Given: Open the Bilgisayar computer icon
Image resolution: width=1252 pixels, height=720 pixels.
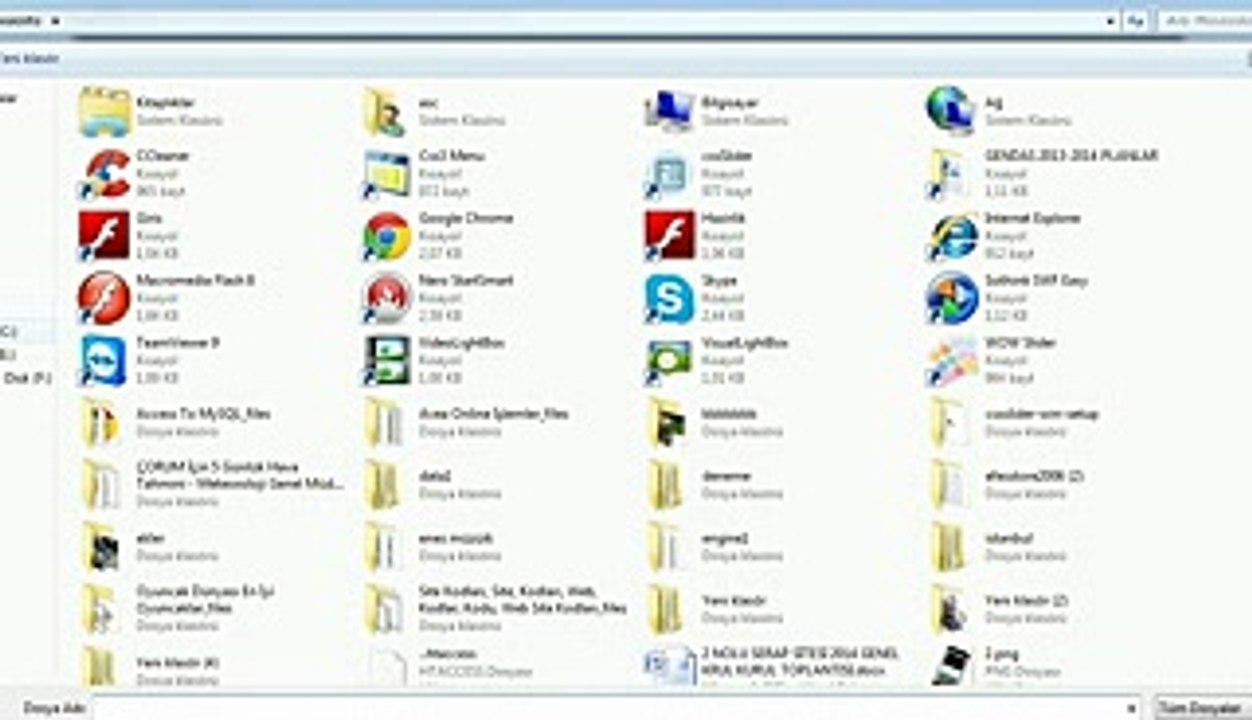Looking at the screenshot, I should [669, 111].
